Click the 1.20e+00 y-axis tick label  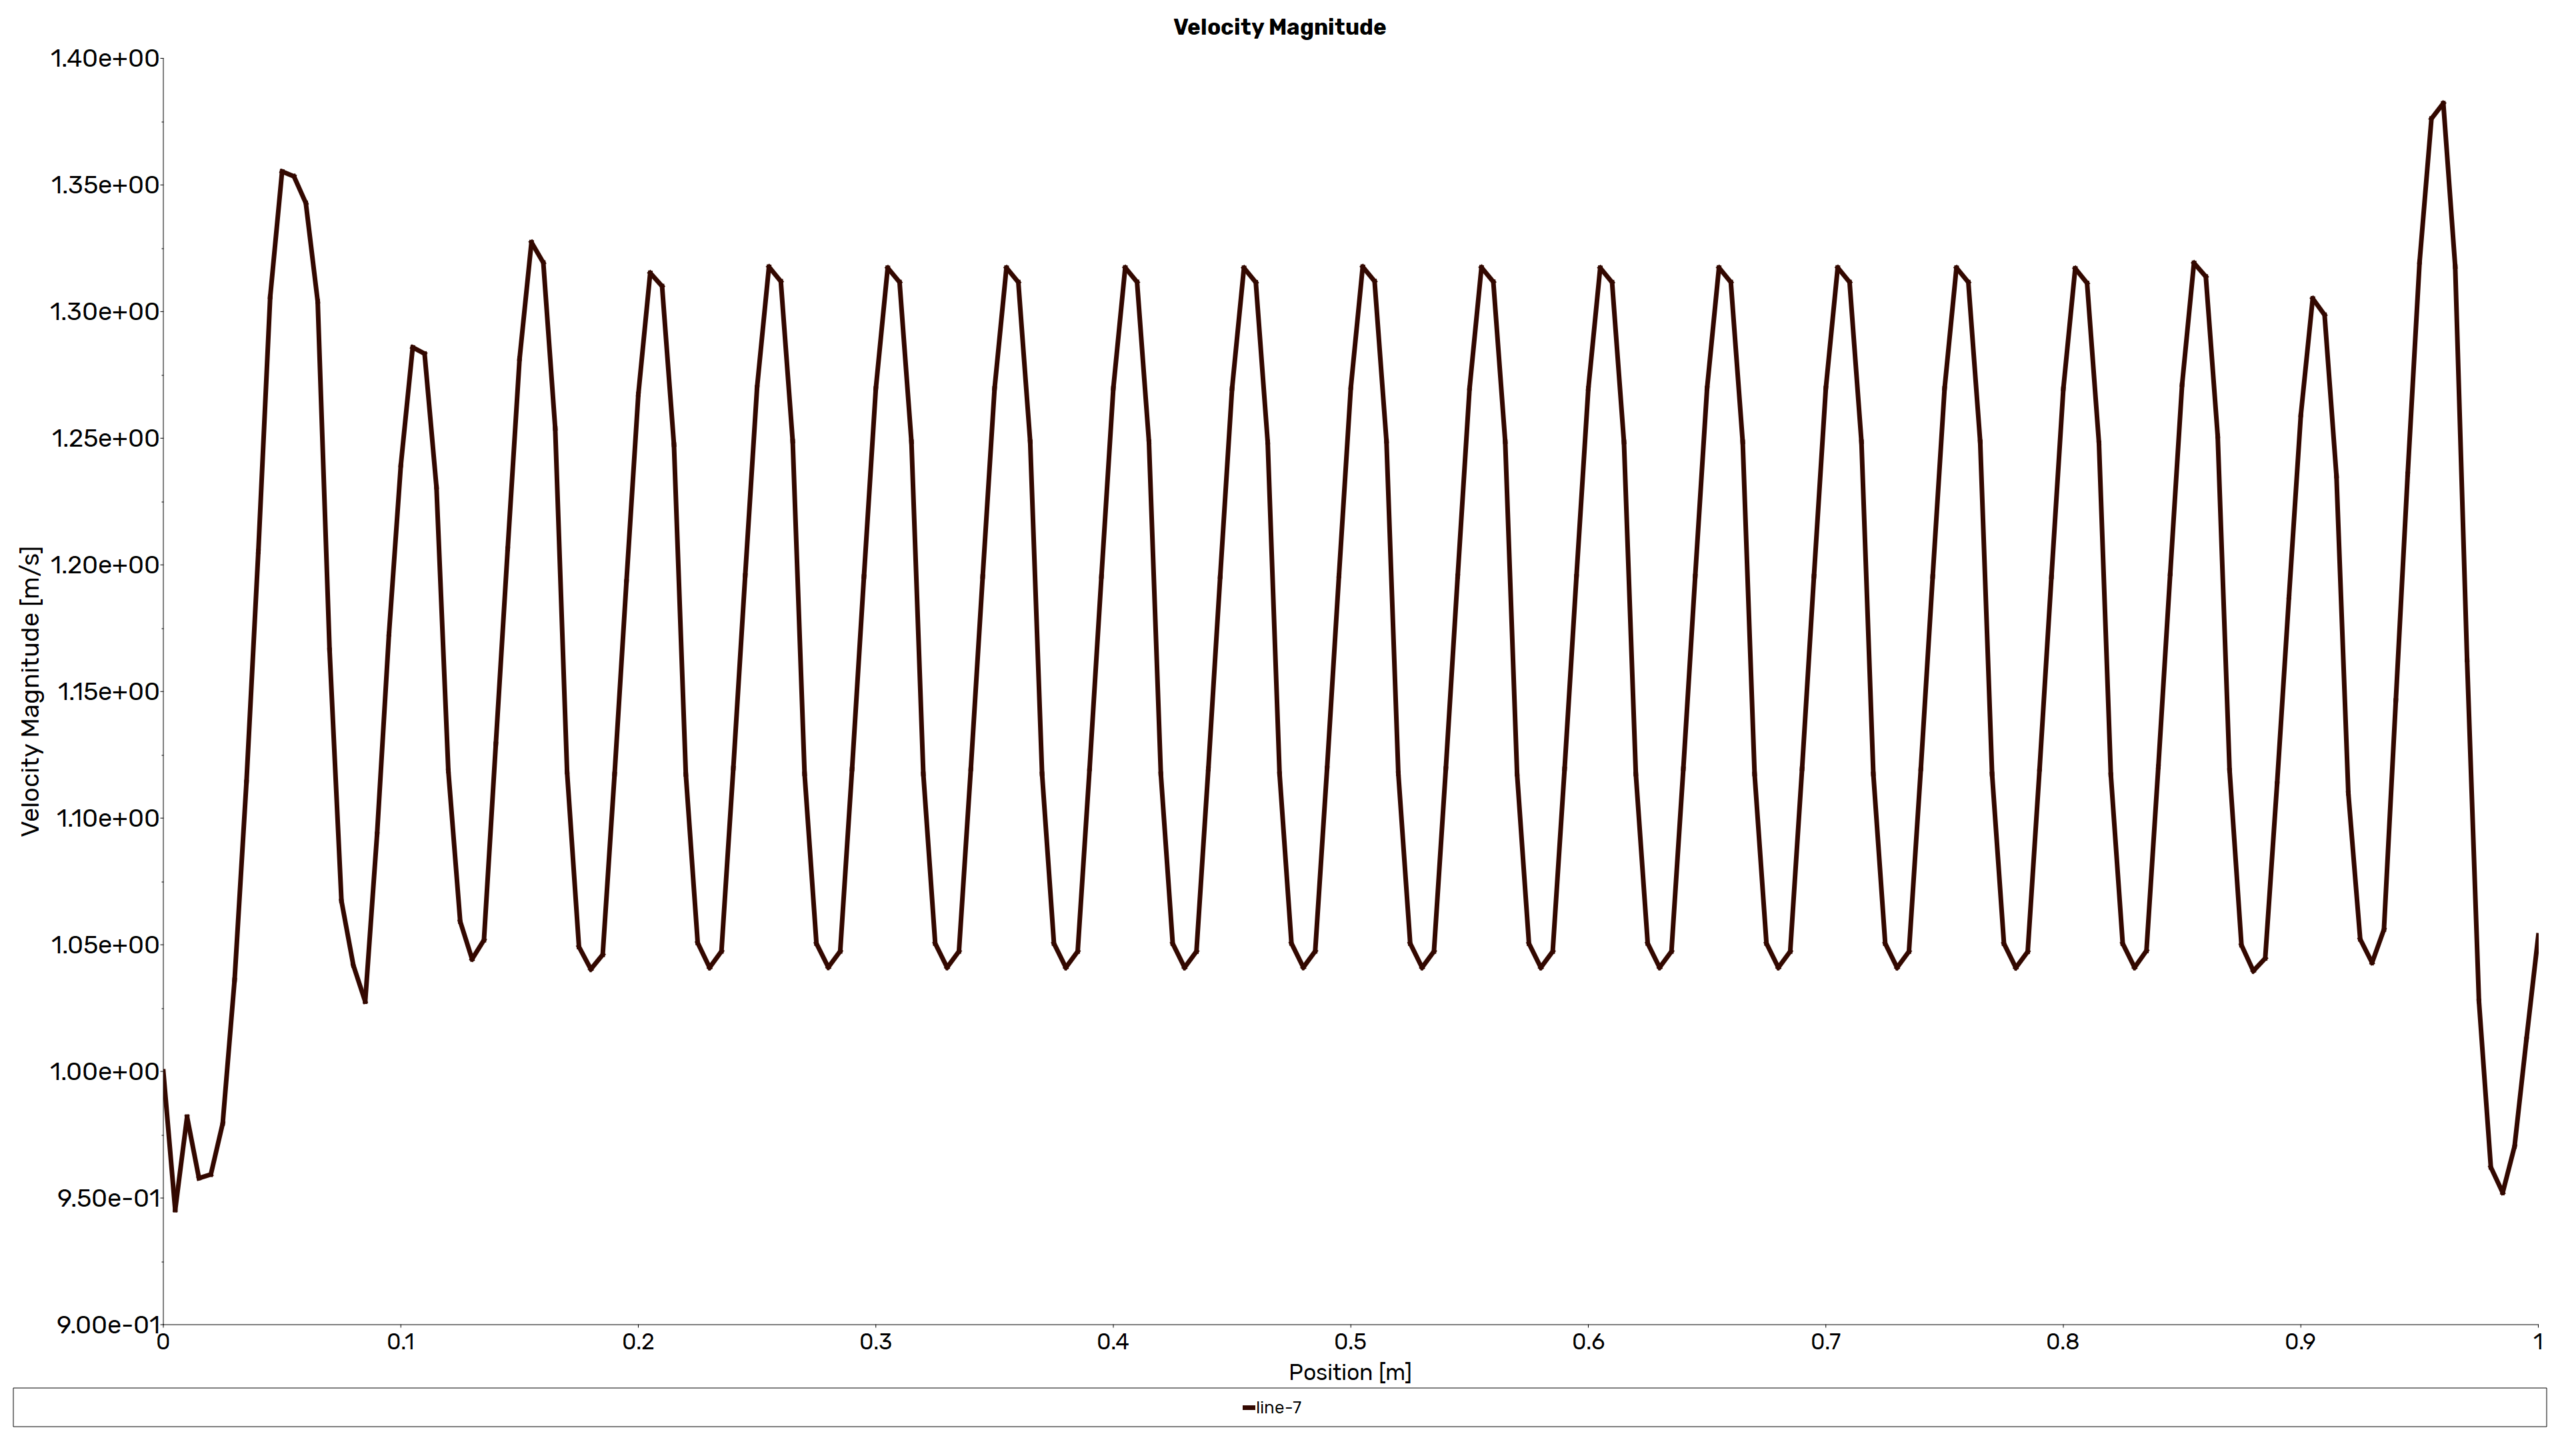pos(105,565)
